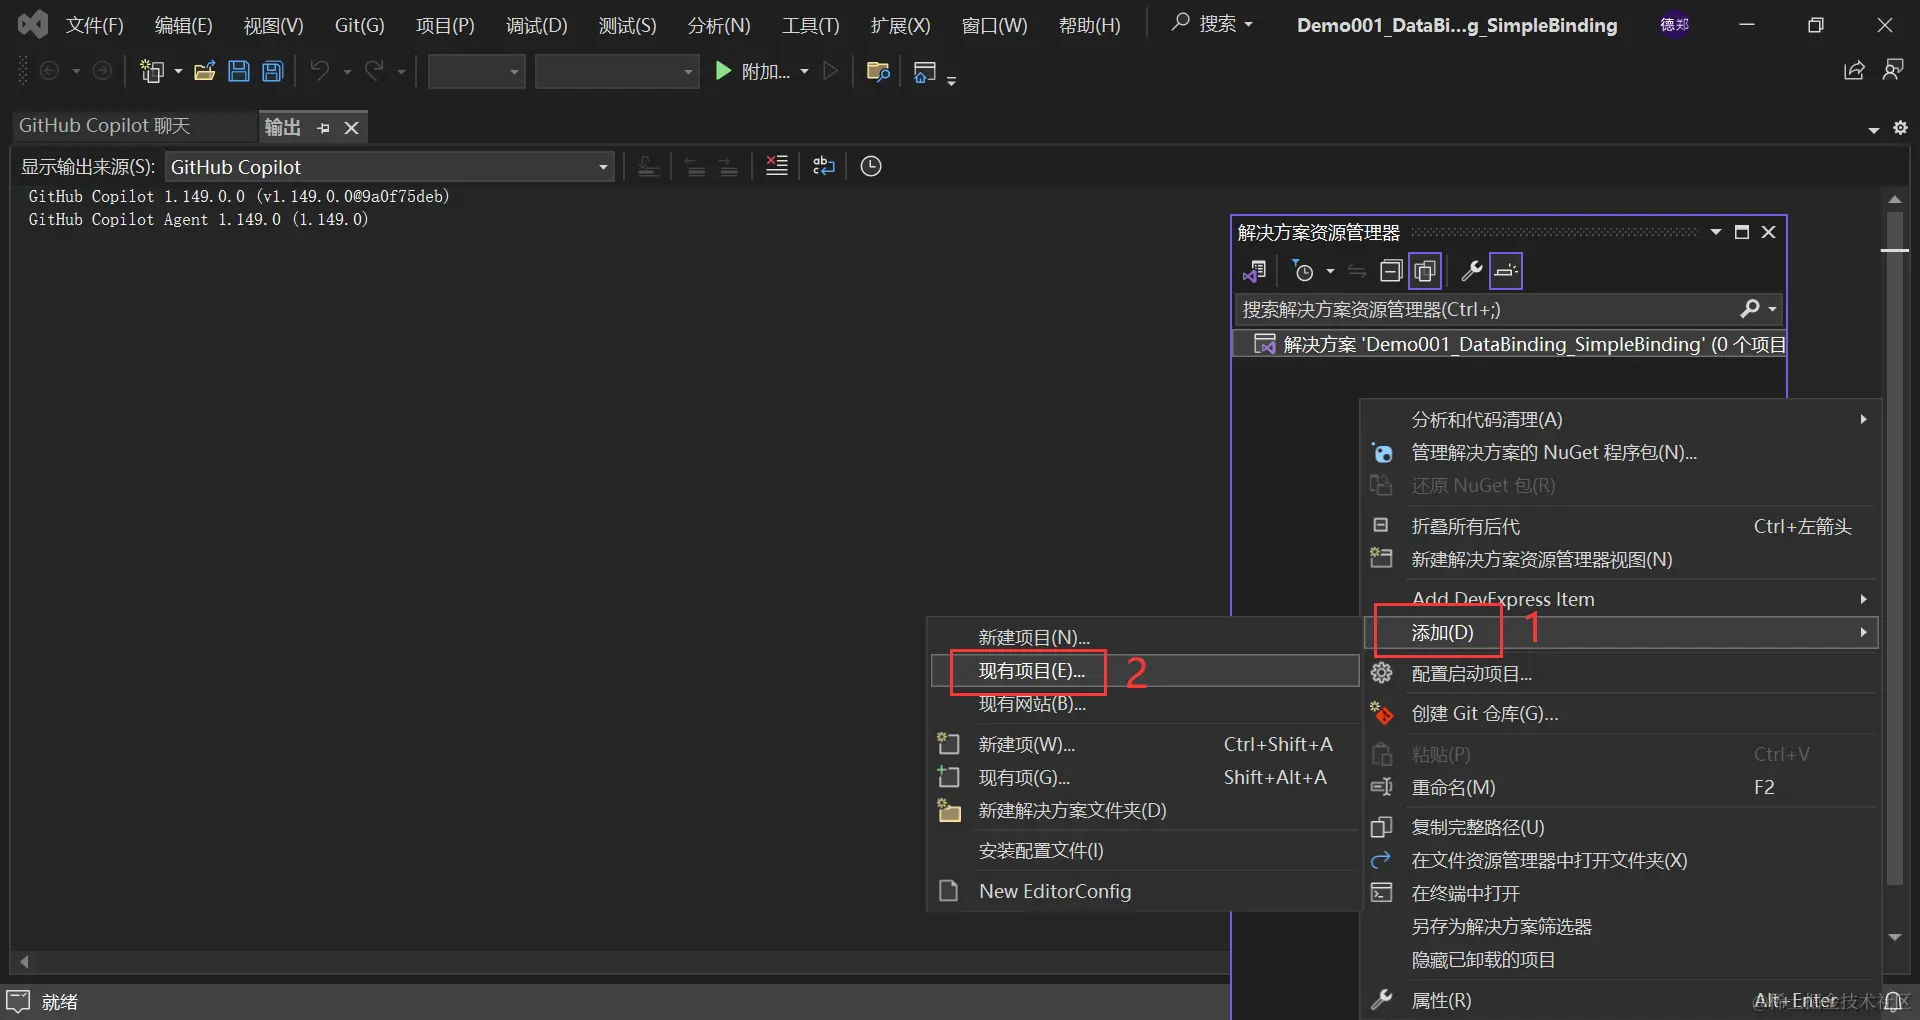The height and width of the screenshot is (1020, 1920).
Task: Choose 配置启动项目... in the context menu
Action: 1621,673
